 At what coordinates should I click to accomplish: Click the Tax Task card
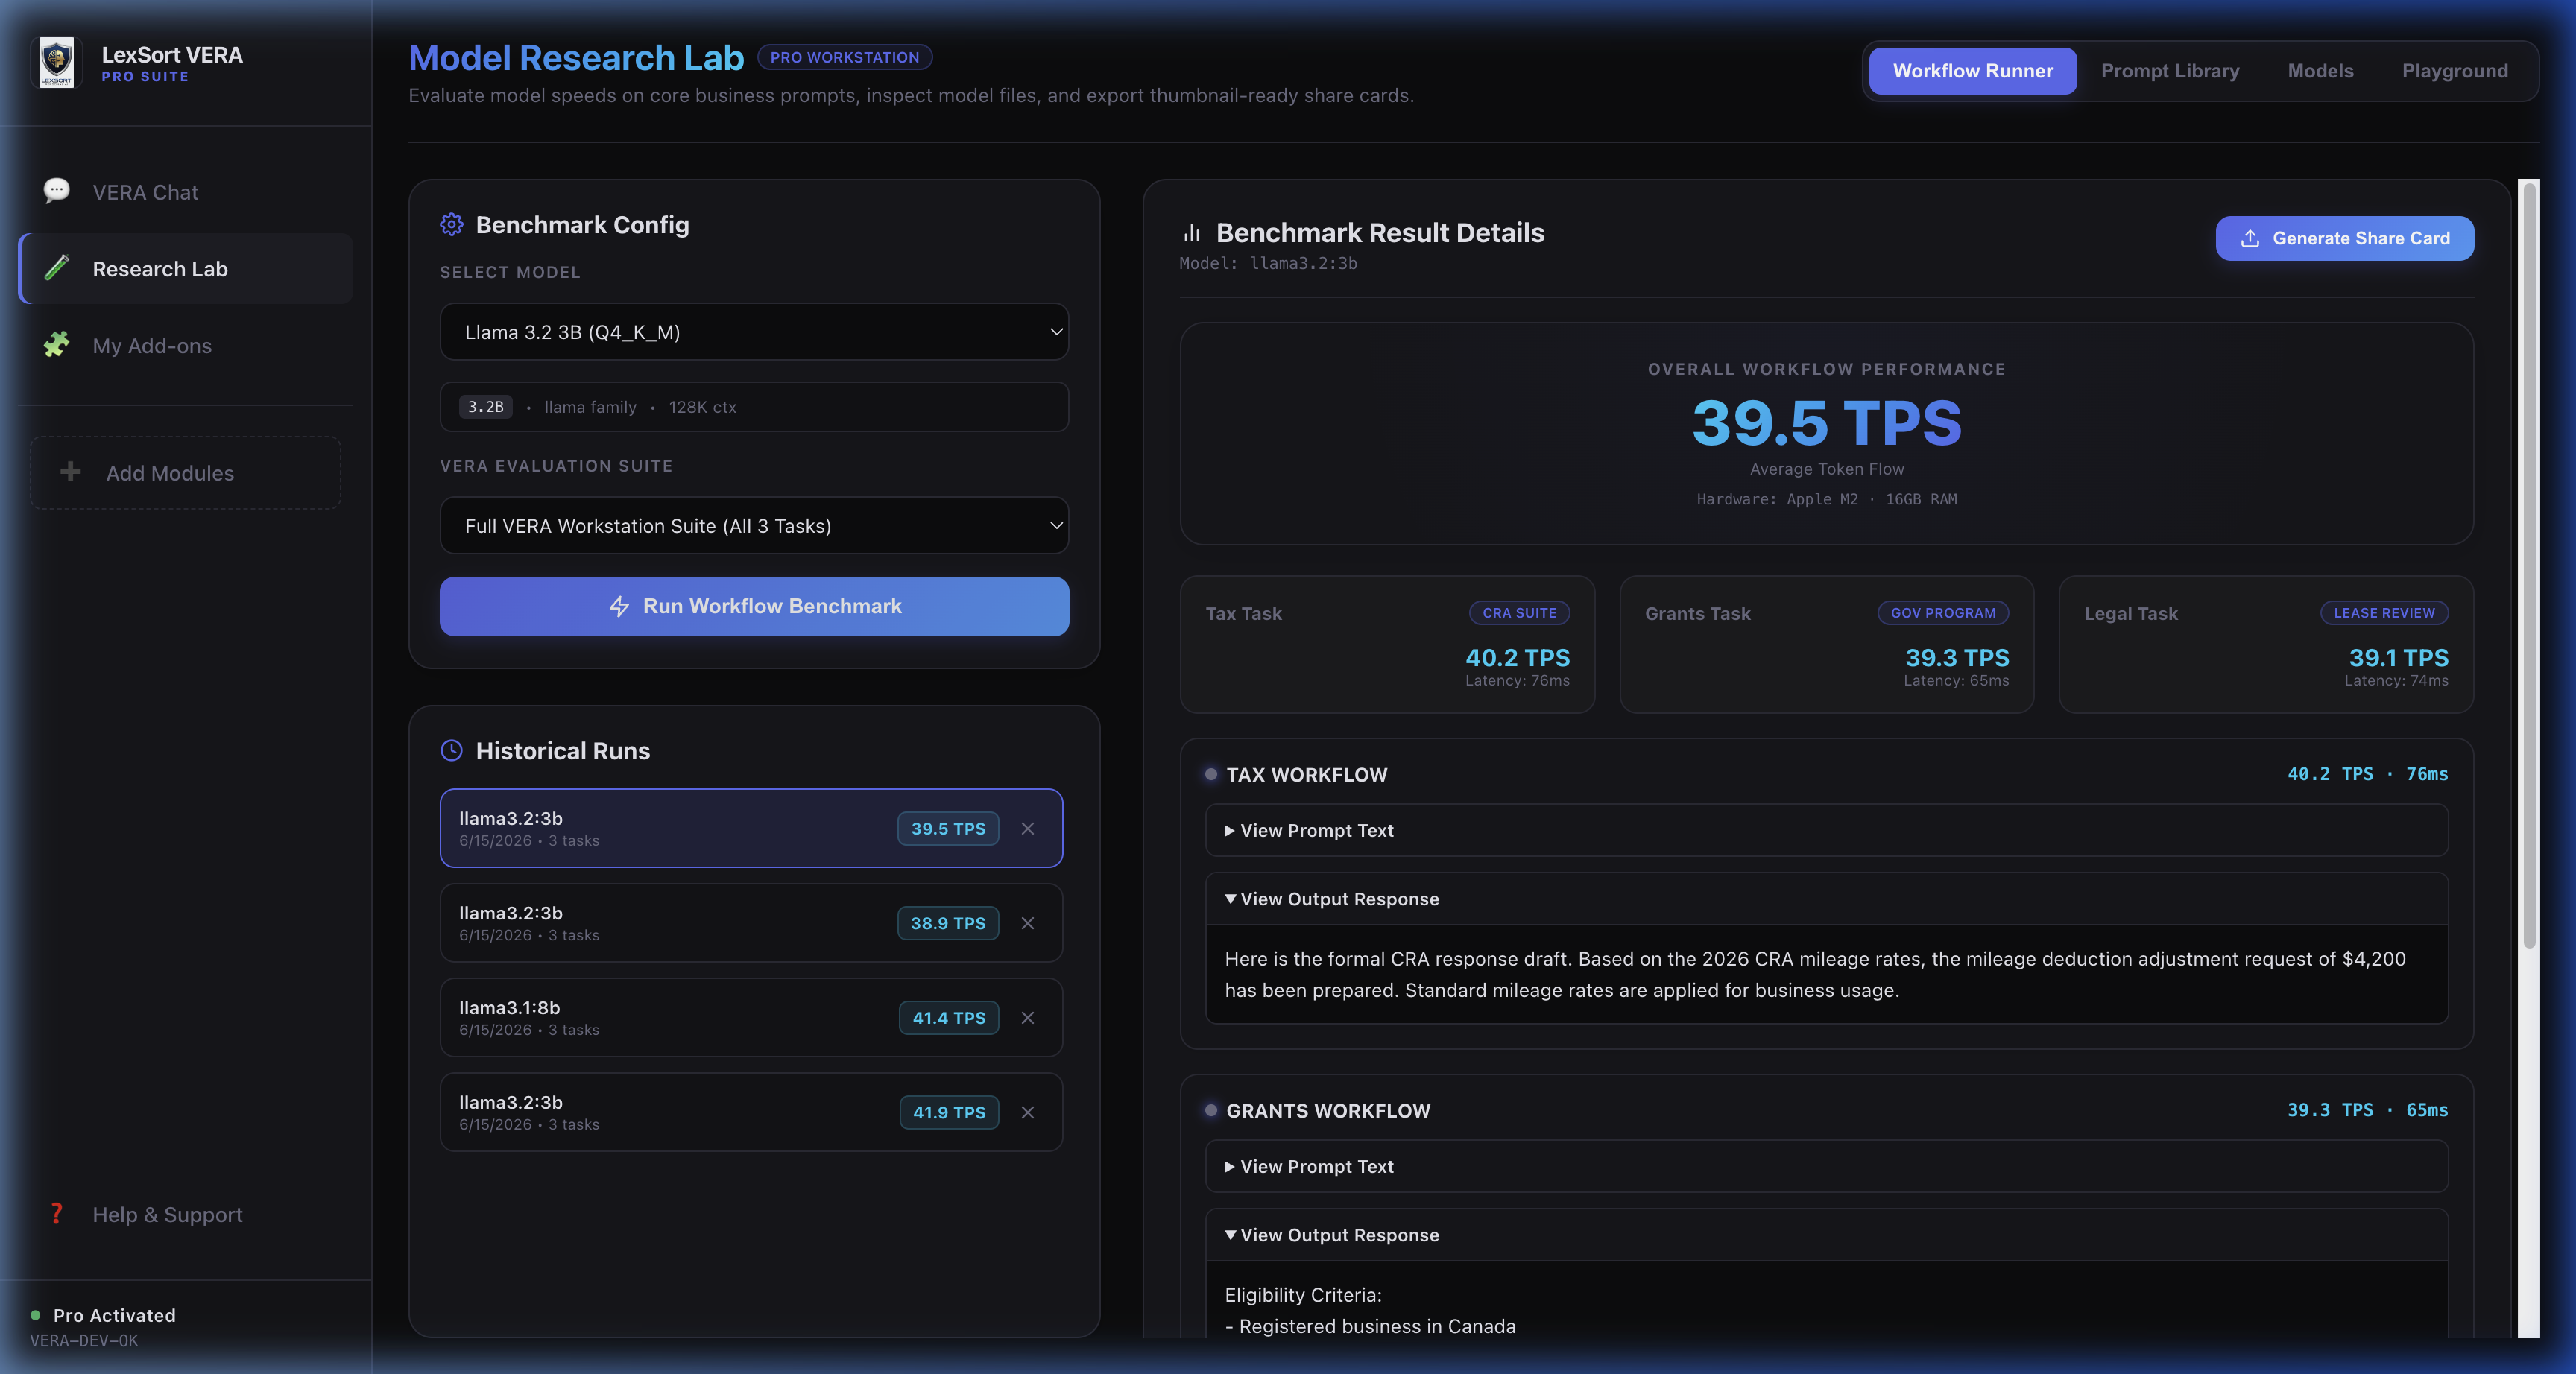click(x=1387, y=644)
